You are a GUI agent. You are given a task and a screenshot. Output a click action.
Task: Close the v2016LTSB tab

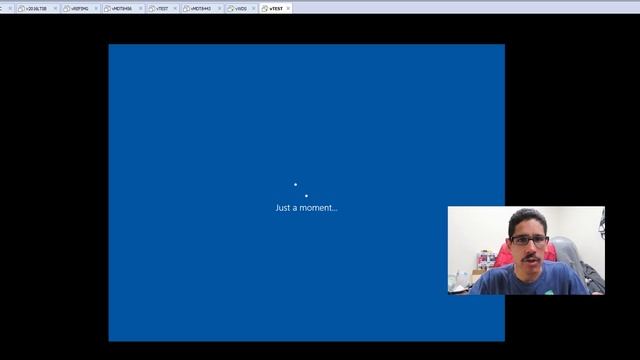[55, 9]
